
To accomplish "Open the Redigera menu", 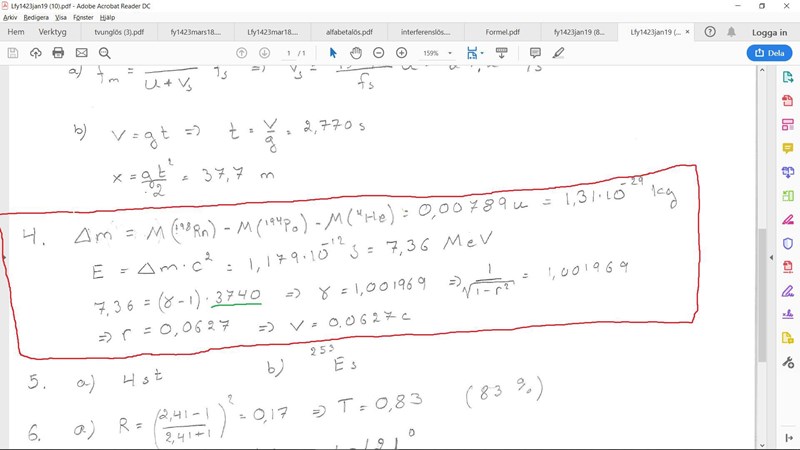I will click(37, 17).
